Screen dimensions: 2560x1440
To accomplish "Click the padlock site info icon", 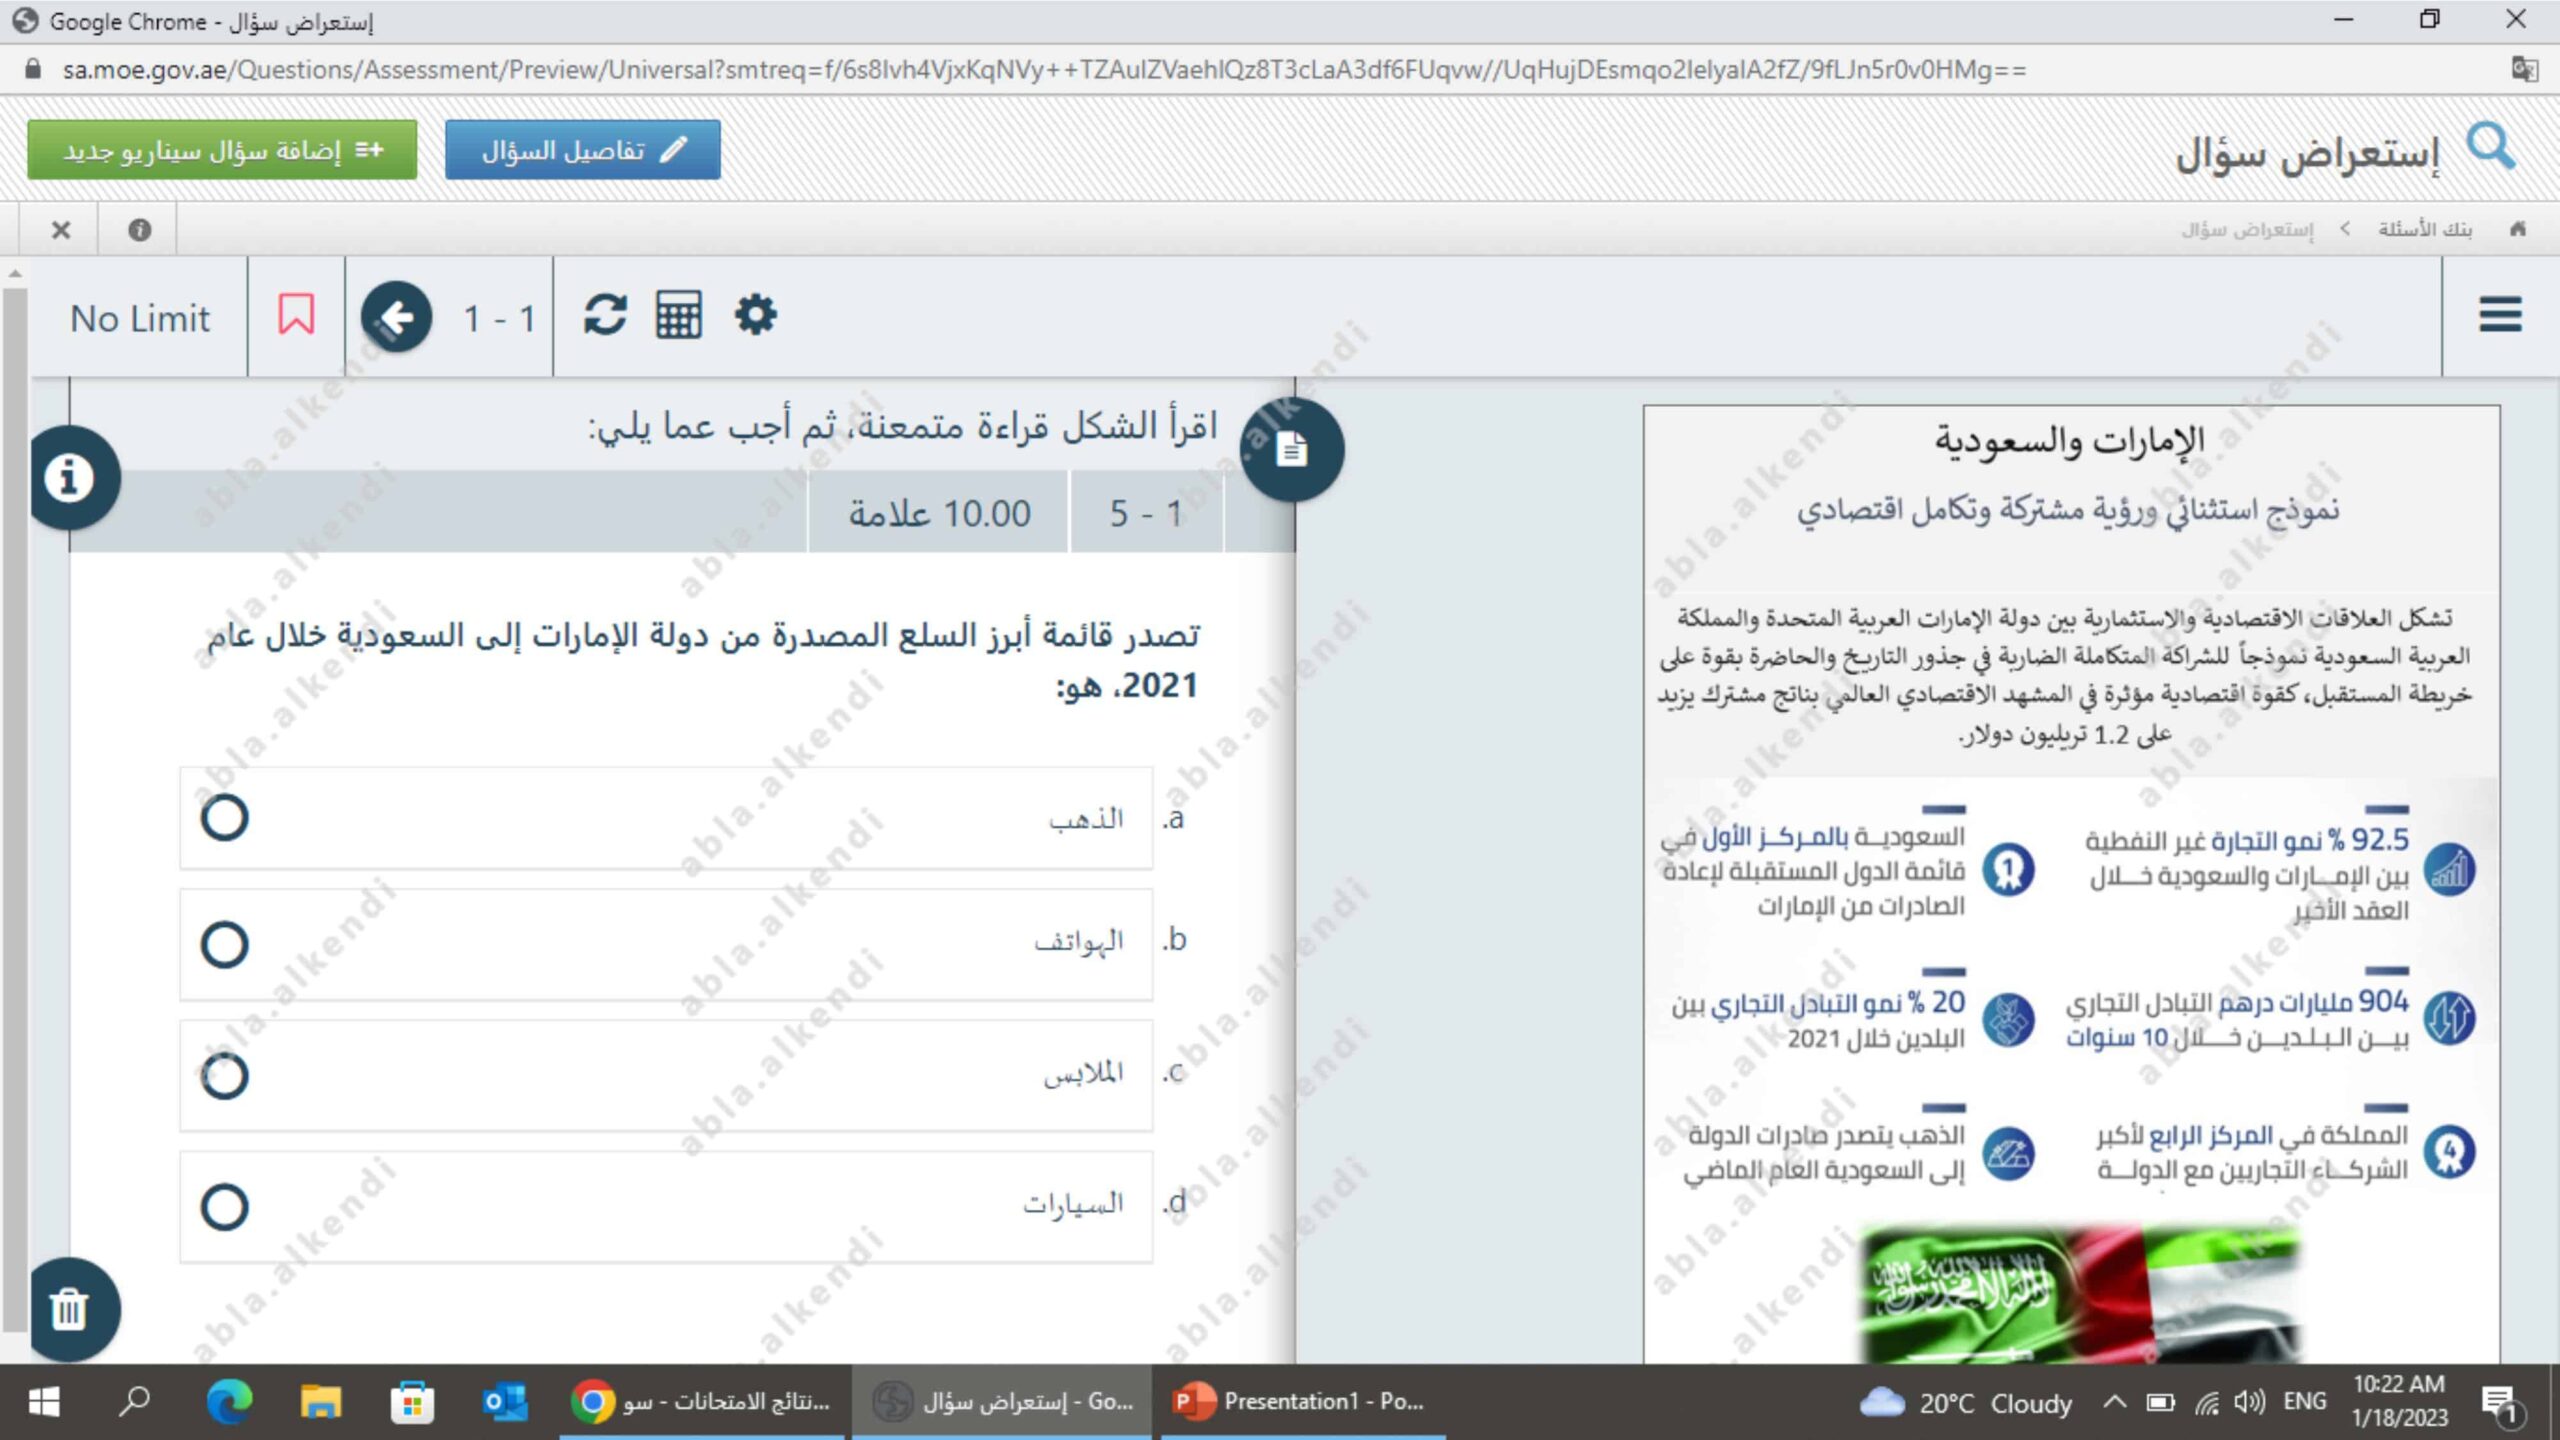I will click(33, 69).
